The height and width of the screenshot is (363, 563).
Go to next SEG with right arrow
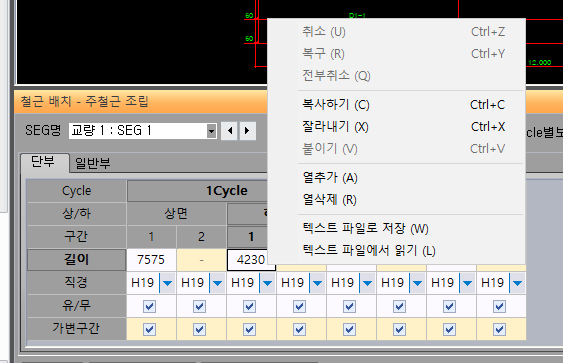(x=247, y=131)
